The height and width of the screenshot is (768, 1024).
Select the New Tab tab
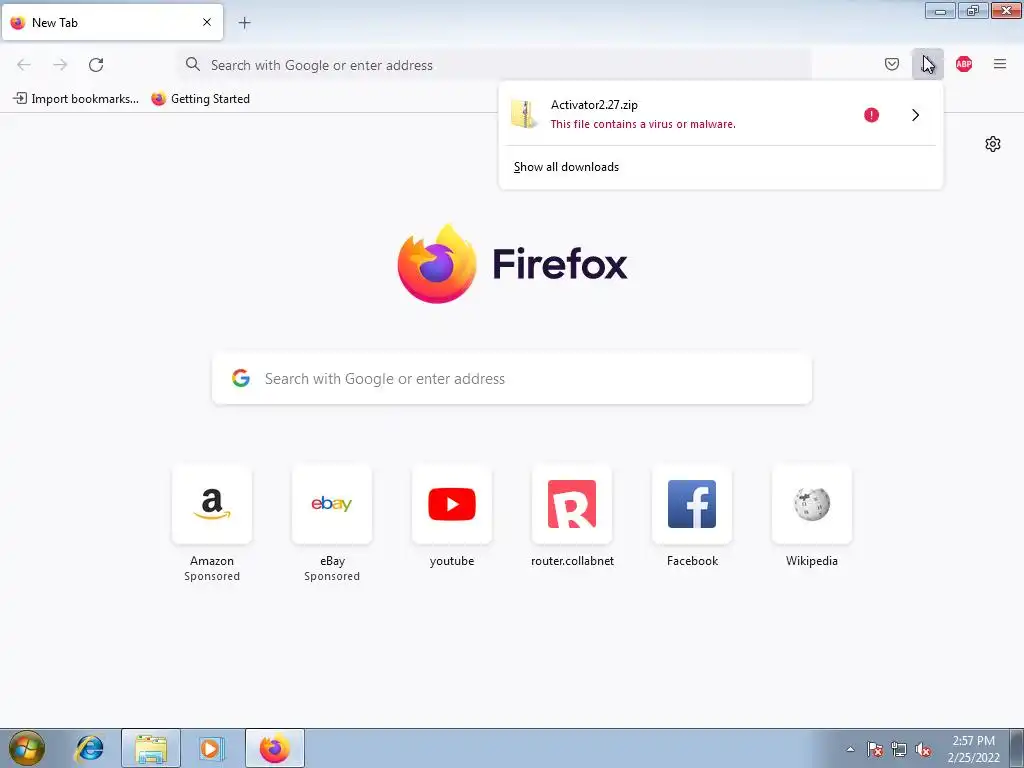tap(112, 22)
